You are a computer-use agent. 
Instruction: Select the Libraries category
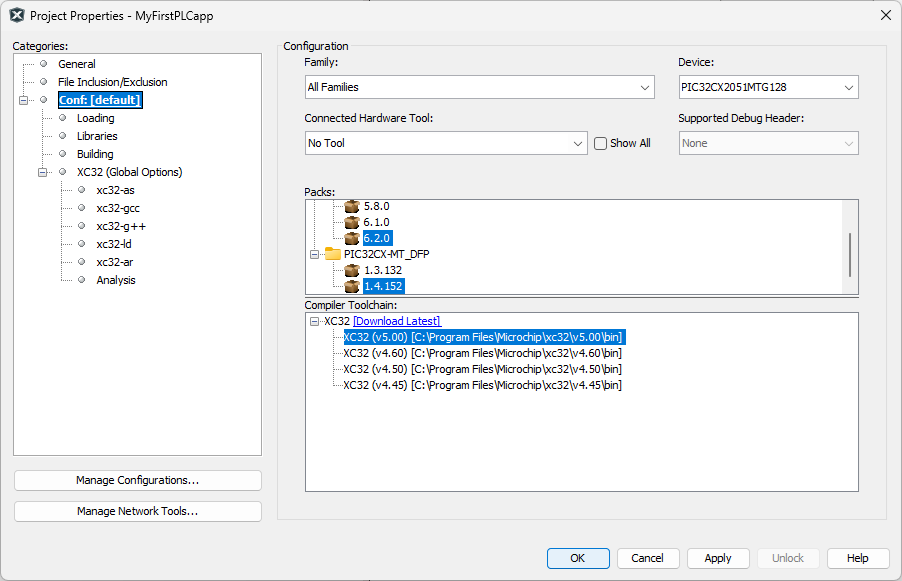coord(96,135)
